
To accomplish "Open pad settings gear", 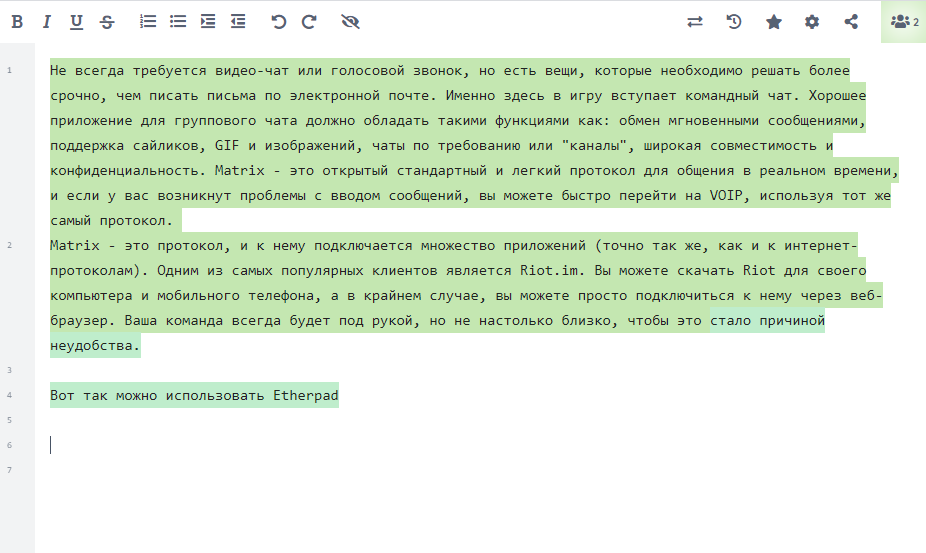I will click(x=812, y=22).
